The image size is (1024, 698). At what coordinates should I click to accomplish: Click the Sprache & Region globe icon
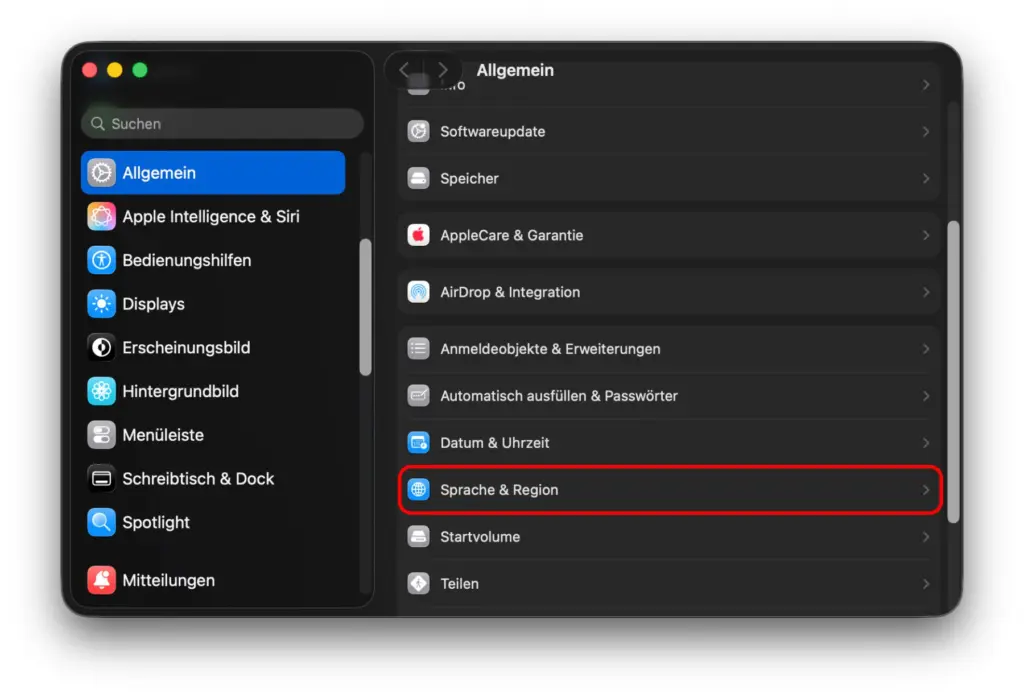(419, 490)
